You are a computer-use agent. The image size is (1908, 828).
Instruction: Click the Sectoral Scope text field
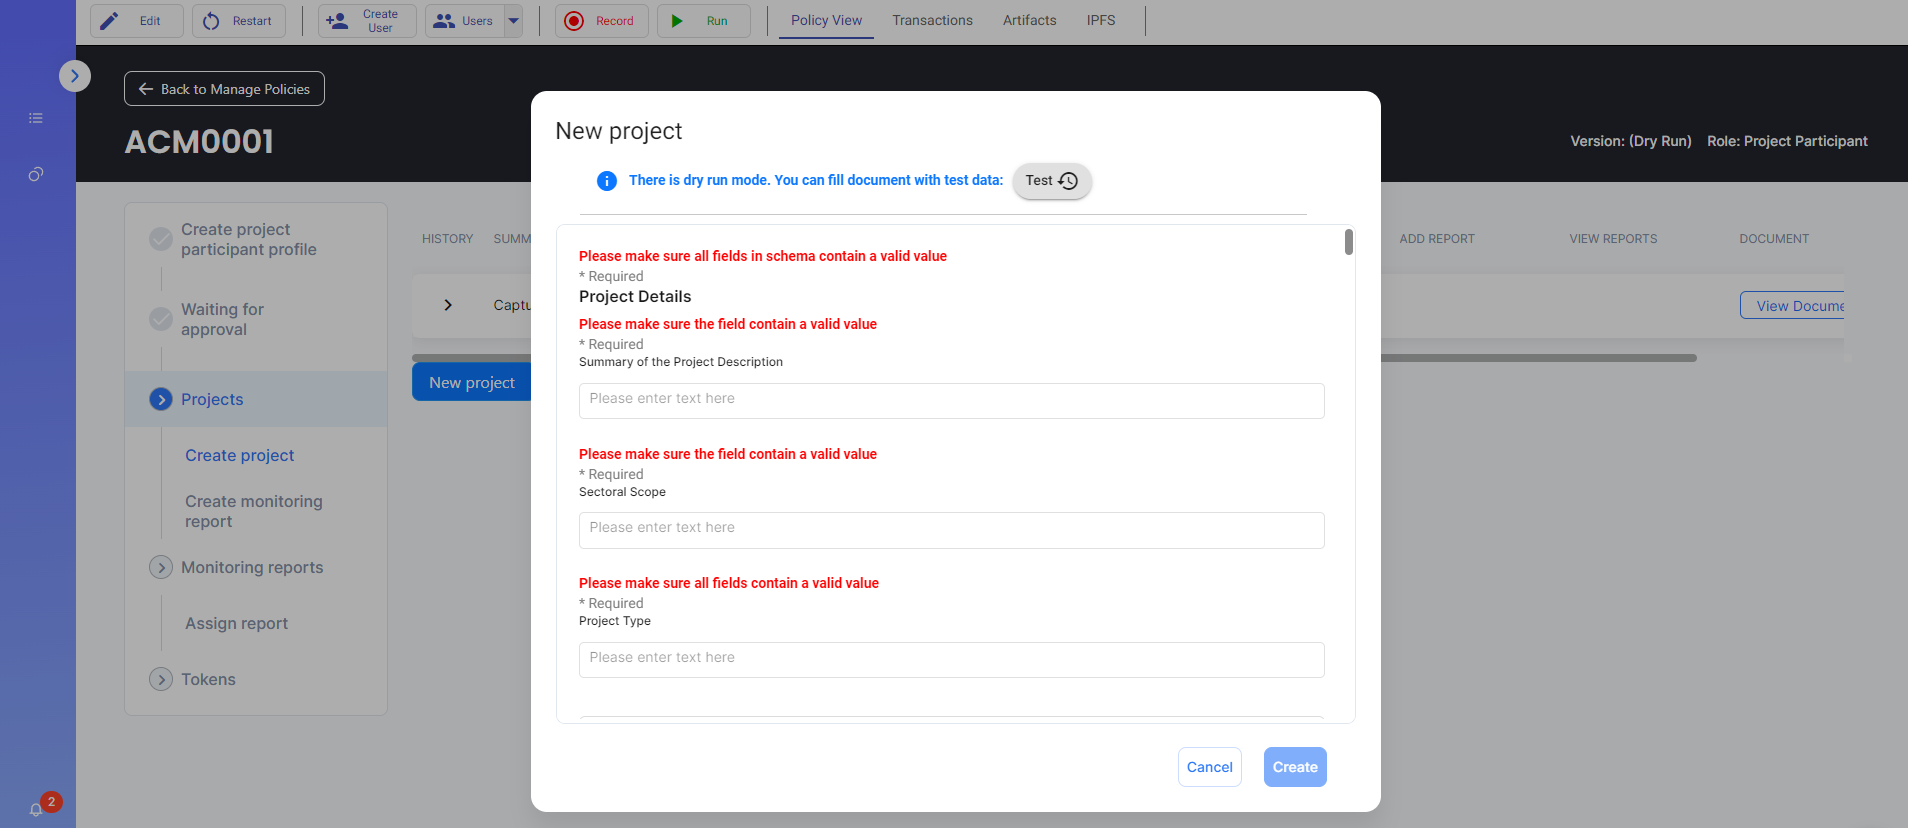click(951, 529)
